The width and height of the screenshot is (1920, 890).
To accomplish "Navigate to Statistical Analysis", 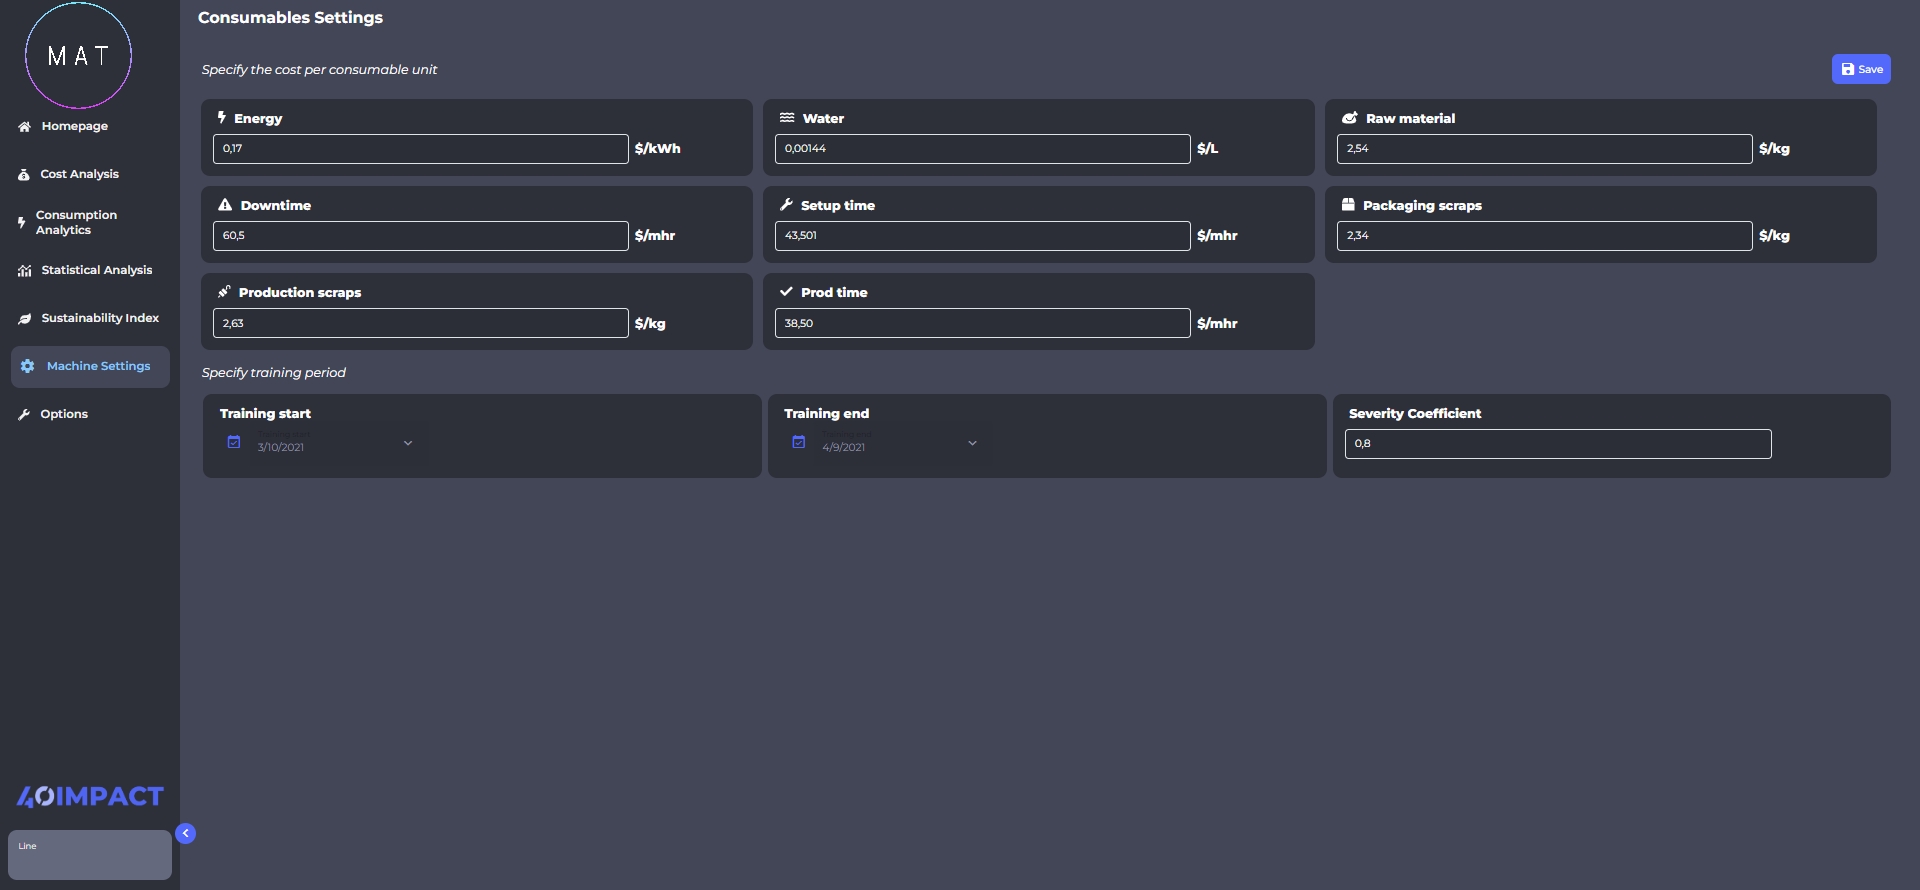I will pyautogui.click(x=96, y=270).
